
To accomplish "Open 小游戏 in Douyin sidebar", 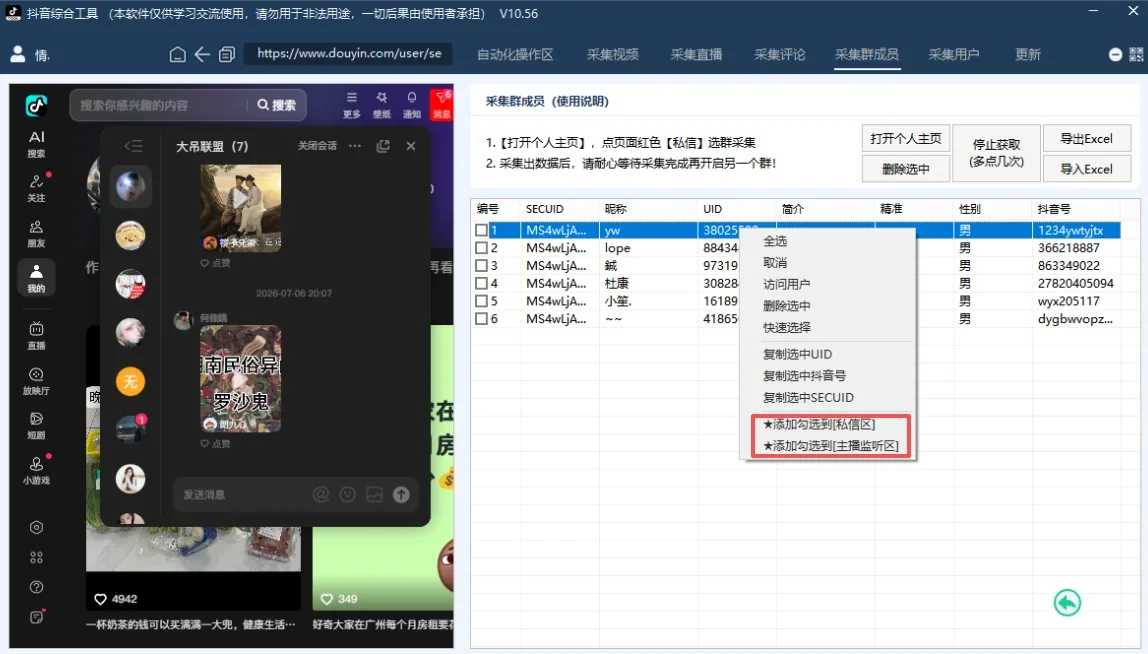I will (37, 471).
